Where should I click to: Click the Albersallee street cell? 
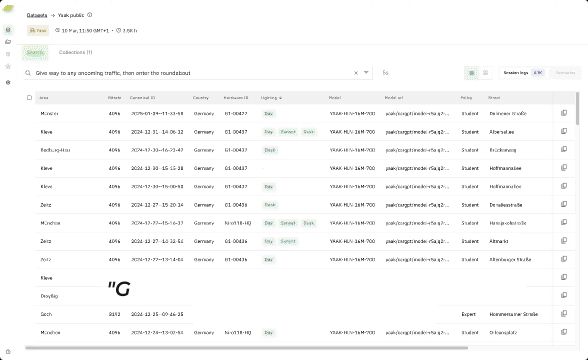(x=502, y=132)
